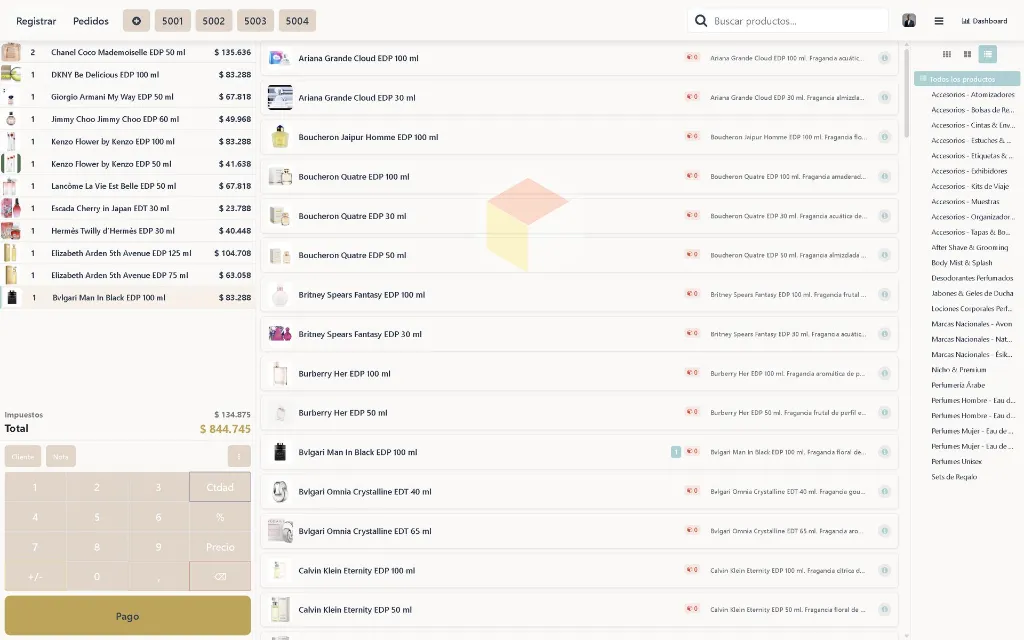
Task: Select category Sets de Regalo
Action: tap(954, 477)
